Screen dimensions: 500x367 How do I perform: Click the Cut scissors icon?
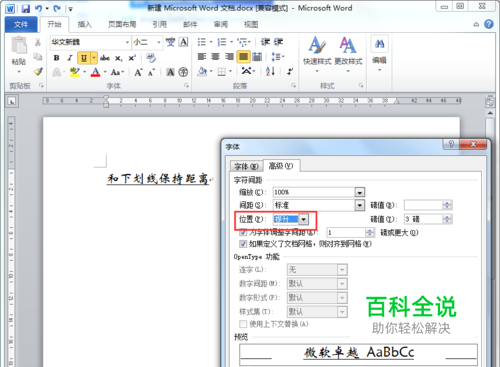click(38, 42)
